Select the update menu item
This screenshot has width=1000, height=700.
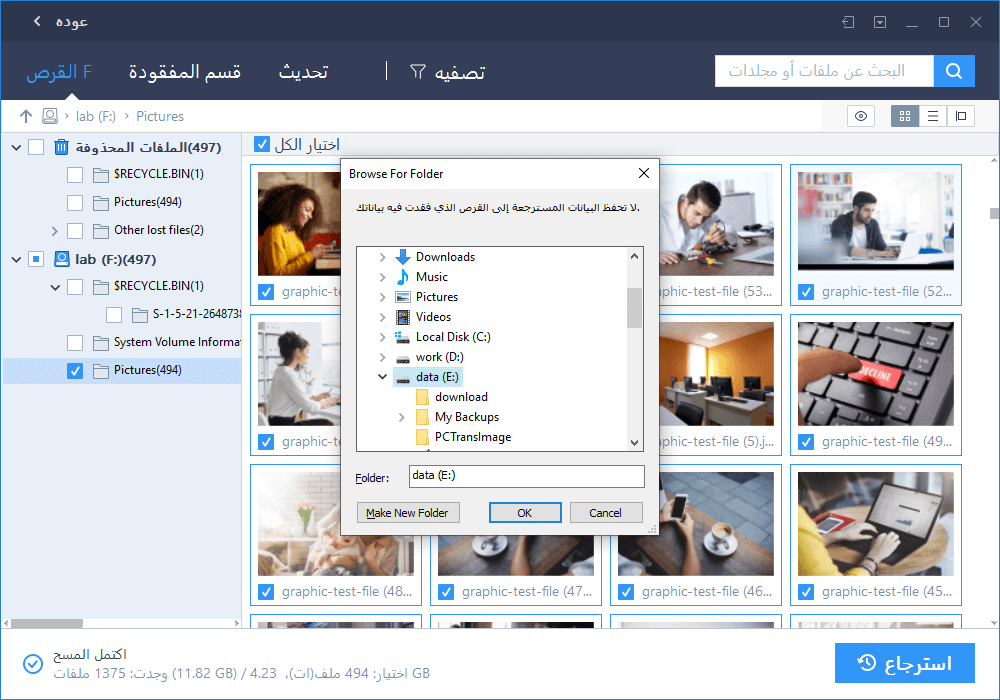(303, 72)
